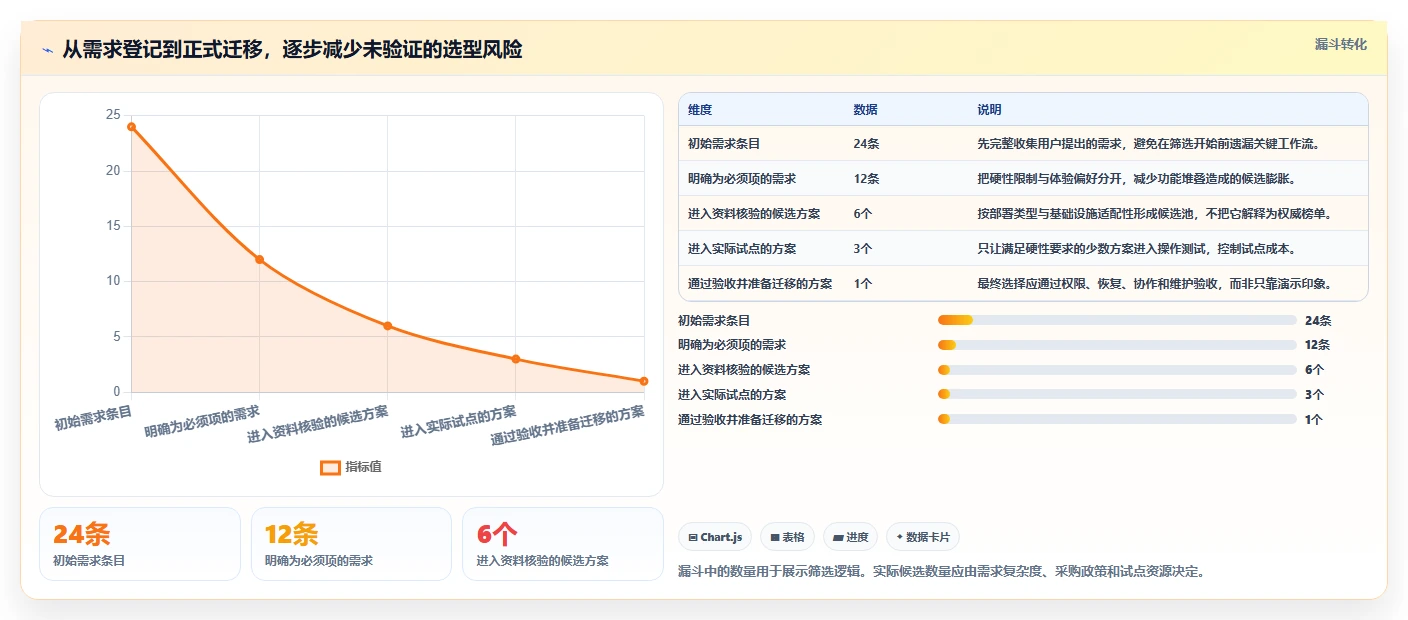This screenshot has width=1408, height=620.
Task: Click the chart data point at 通过验收并准备迁移的方案
Action: [x=643, y=381]
